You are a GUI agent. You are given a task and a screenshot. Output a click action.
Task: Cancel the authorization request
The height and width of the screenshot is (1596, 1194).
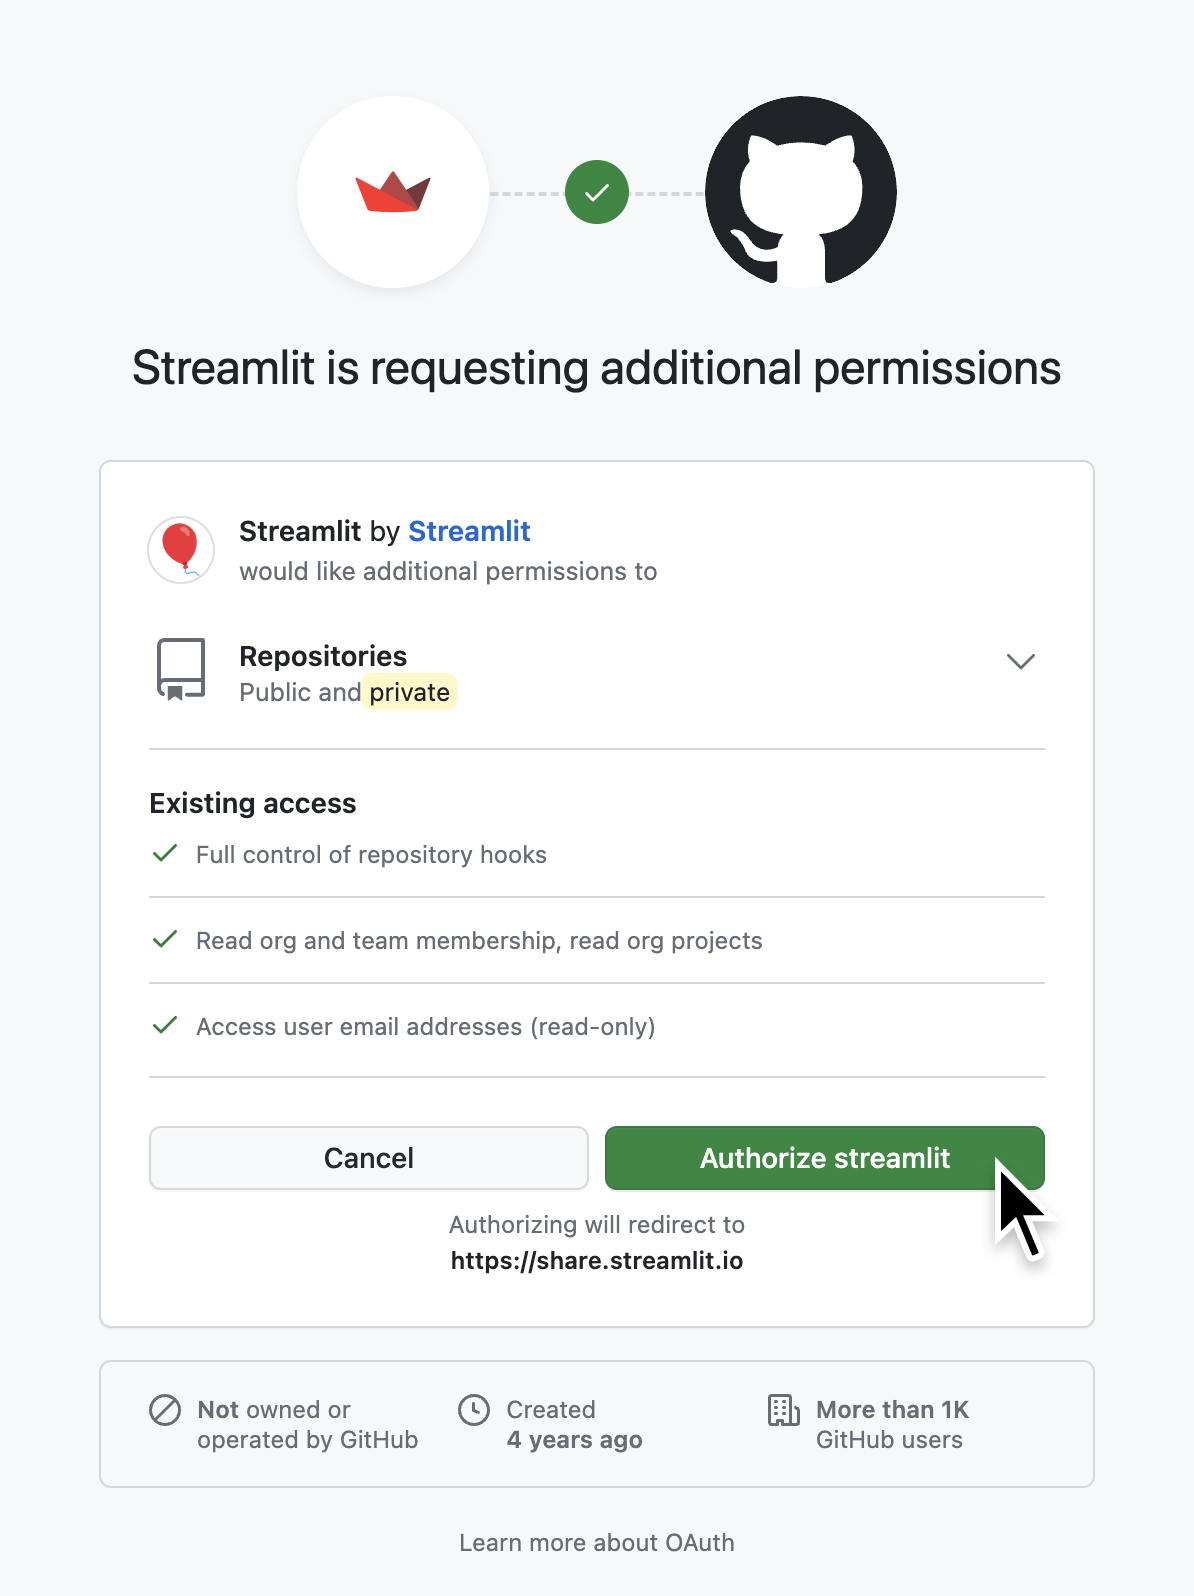tap(368, 1158)
